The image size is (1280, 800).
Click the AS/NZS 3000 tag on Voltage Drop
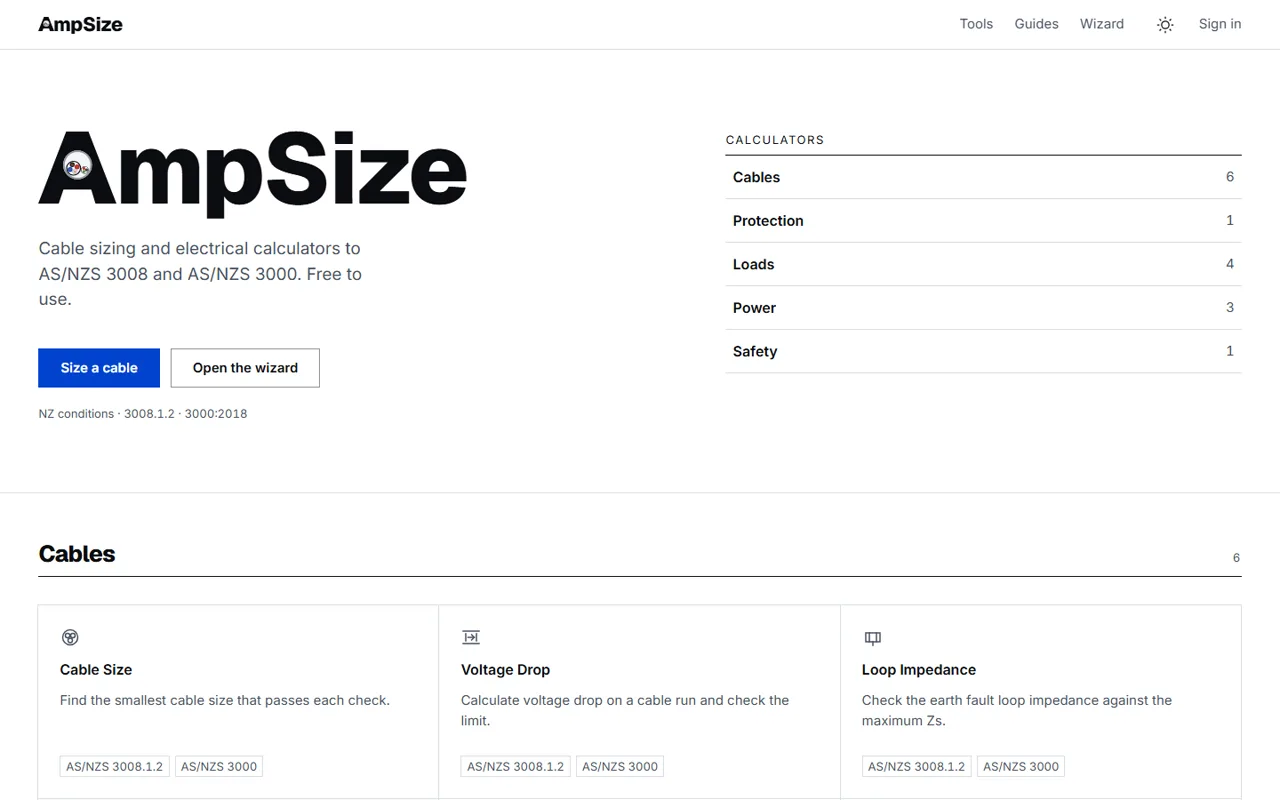(x=620, y=767)
